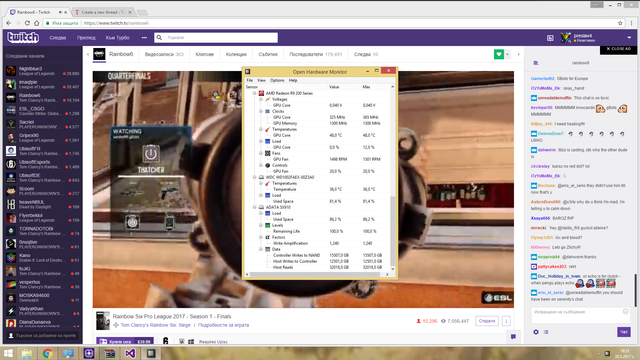
Task: Click the UbisoftEsports channel avatar in sidebar
Action: tap(11, 164)
